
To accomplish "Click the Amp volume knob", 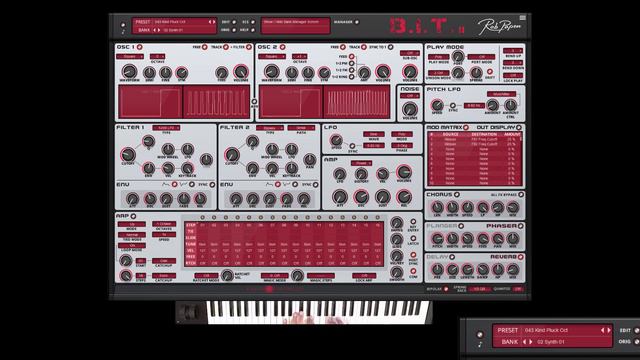I will [404, 172].
